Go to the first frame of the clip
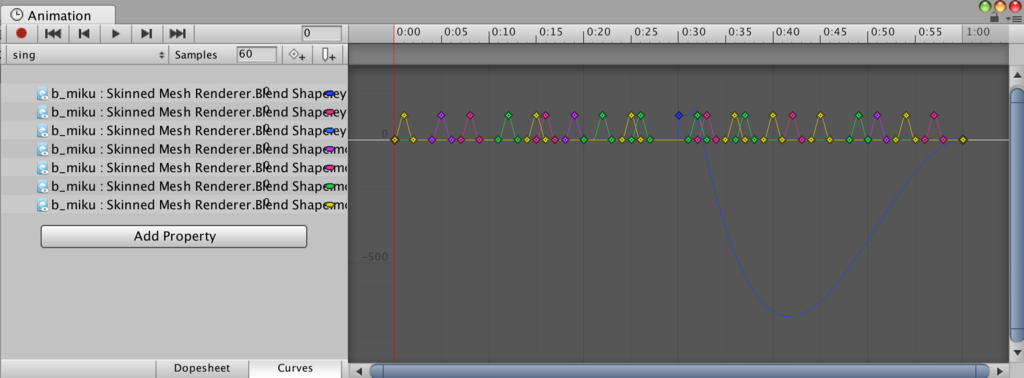Screen dimensions: 1024x378 [53, 33]
